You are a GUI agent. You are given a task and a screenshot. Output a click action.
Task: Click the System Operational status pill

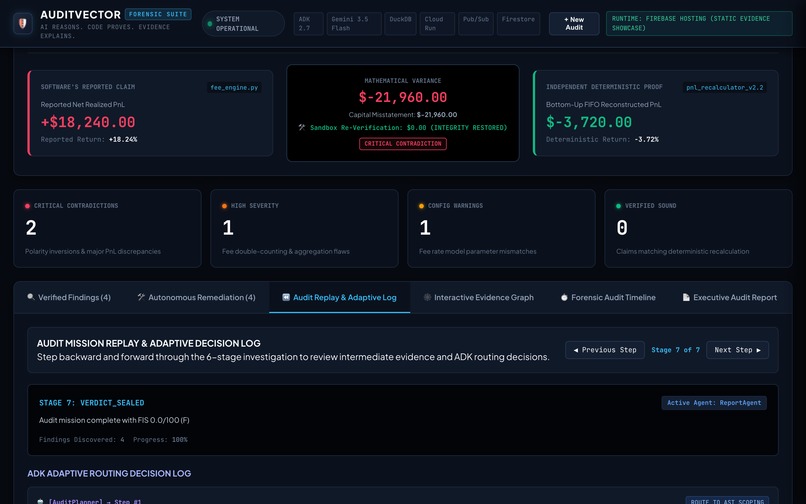(243, 24)
